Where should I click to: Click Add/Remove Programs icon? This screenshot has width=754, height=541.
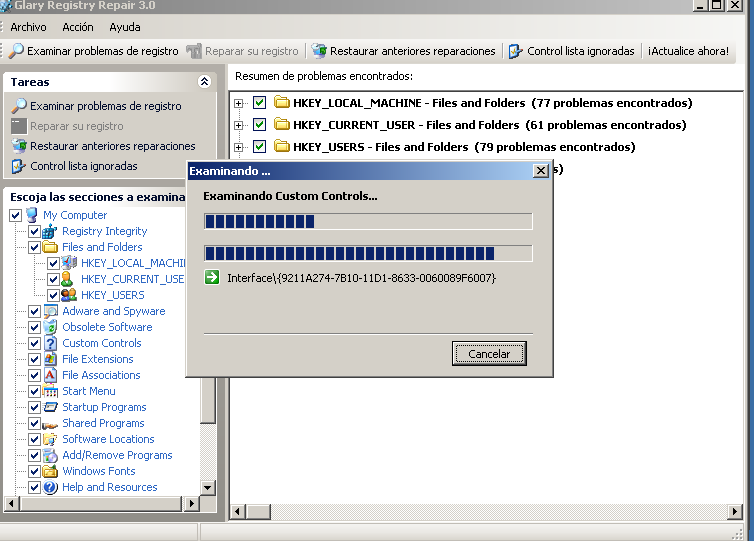click(x=50, y=455)
